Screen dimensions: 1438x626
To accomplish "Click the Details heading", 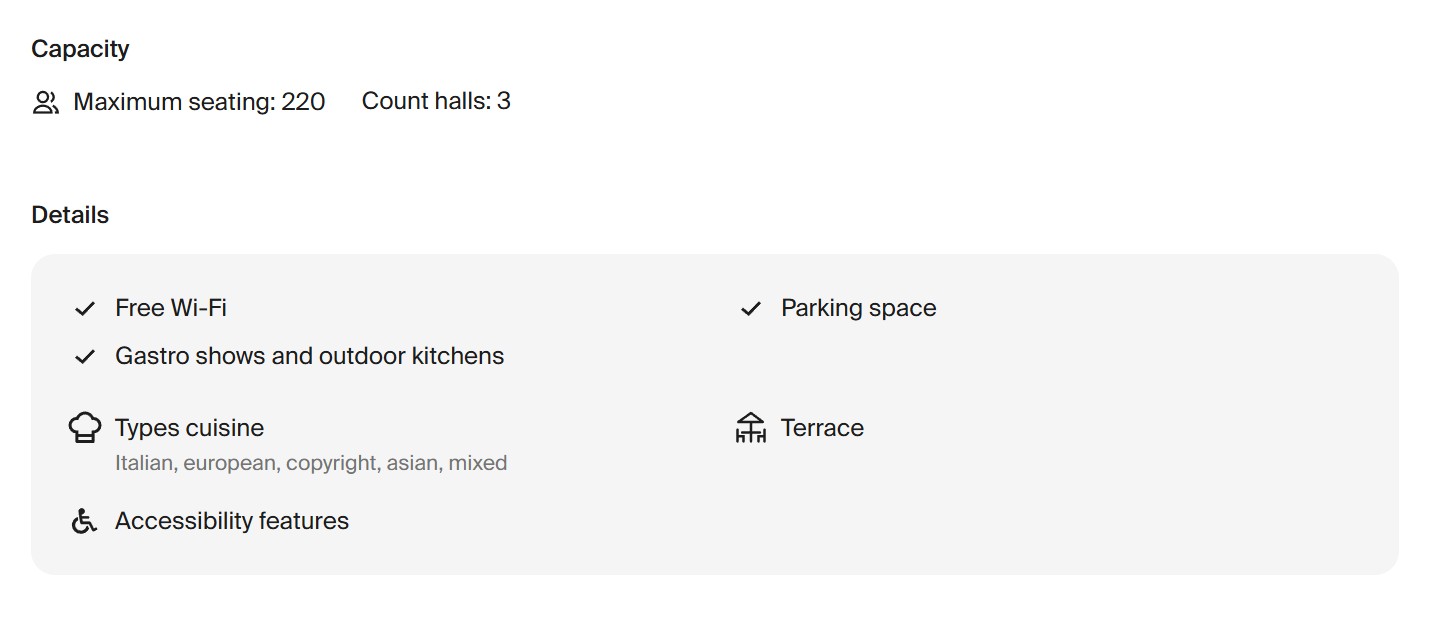I will tap(70, 215).
